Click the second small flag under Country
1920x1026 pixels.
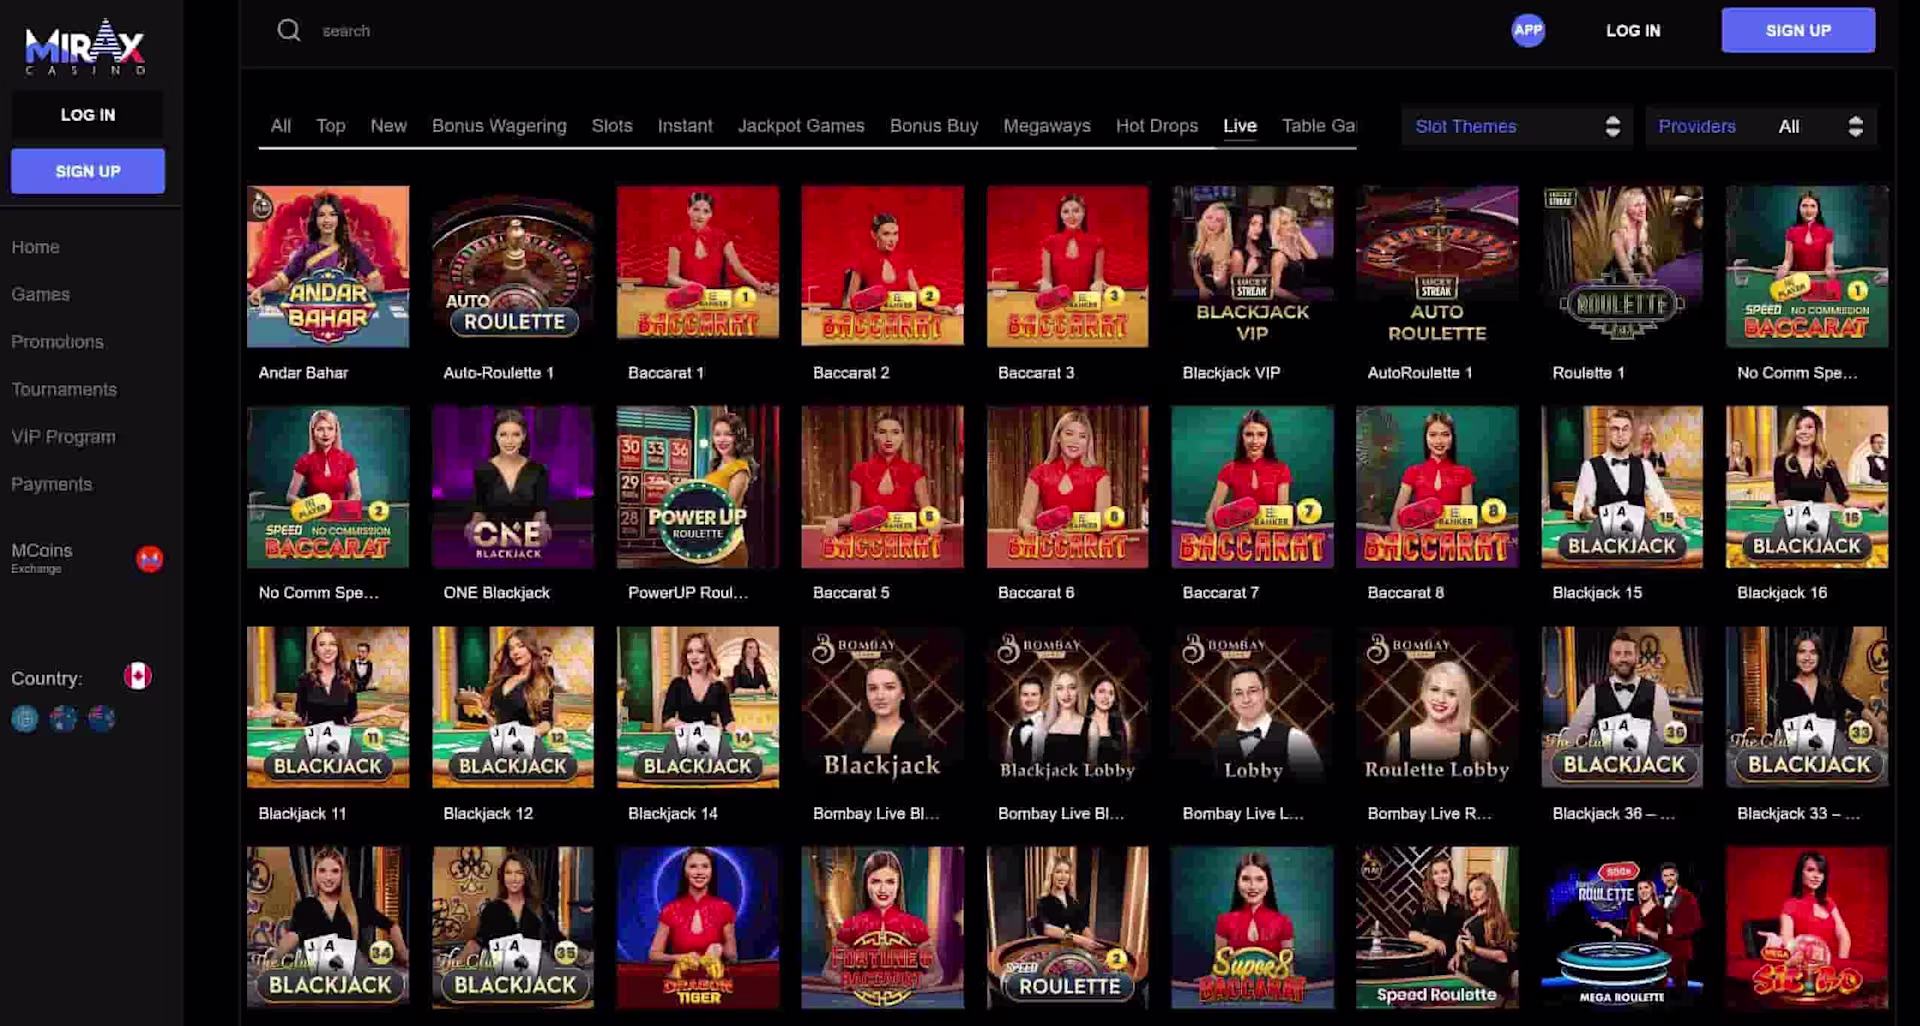[63, 719]
